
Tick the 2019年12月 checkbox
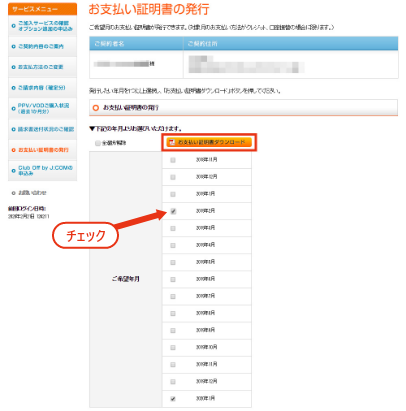coord(173,381)
